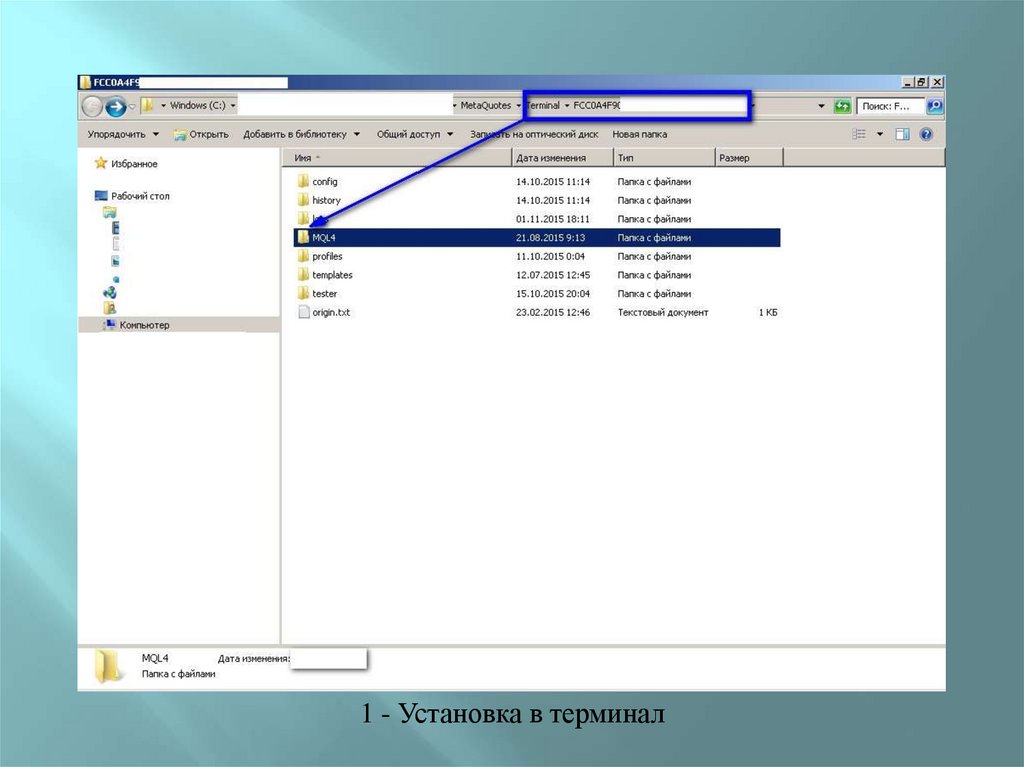Open recent pages dropdown beside Forward button

[132, 106]
